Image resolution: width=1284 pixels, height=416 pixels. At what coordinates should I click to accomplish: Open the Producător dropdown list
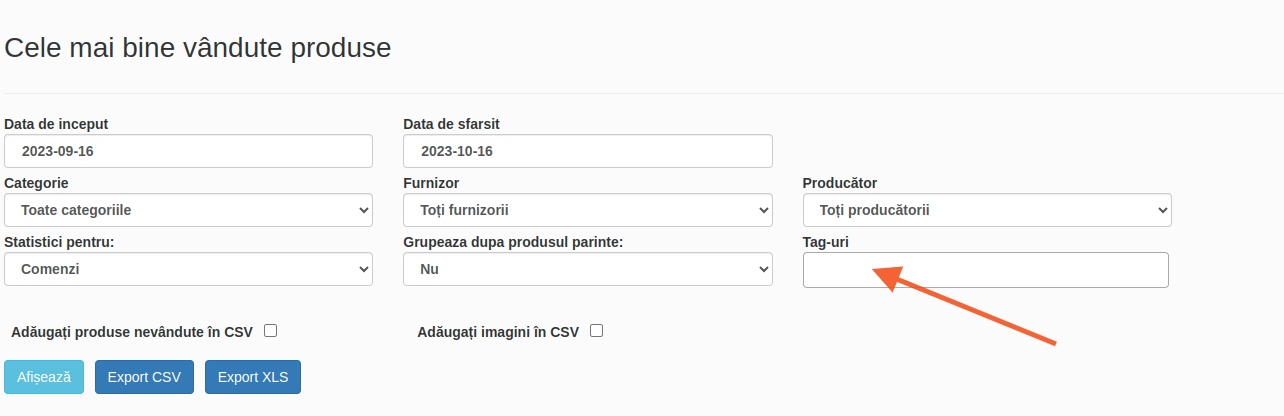pos(987,210)
